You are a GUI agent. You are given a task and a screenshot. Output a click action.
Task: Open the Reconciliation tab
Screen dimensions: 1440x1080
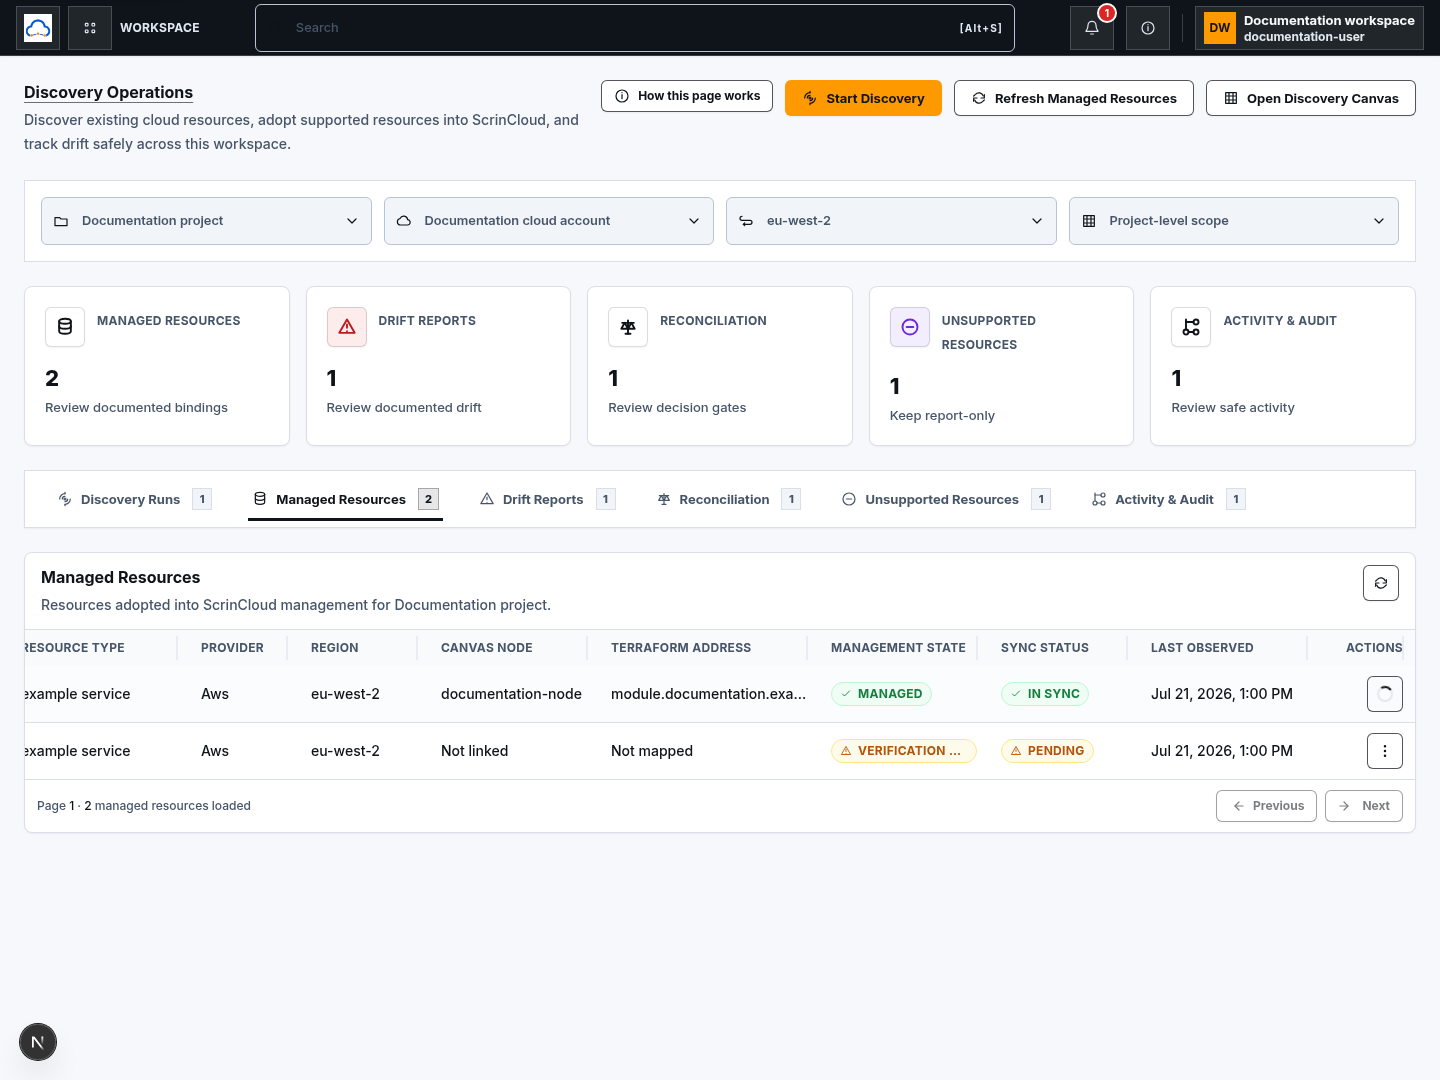point(728,499)
